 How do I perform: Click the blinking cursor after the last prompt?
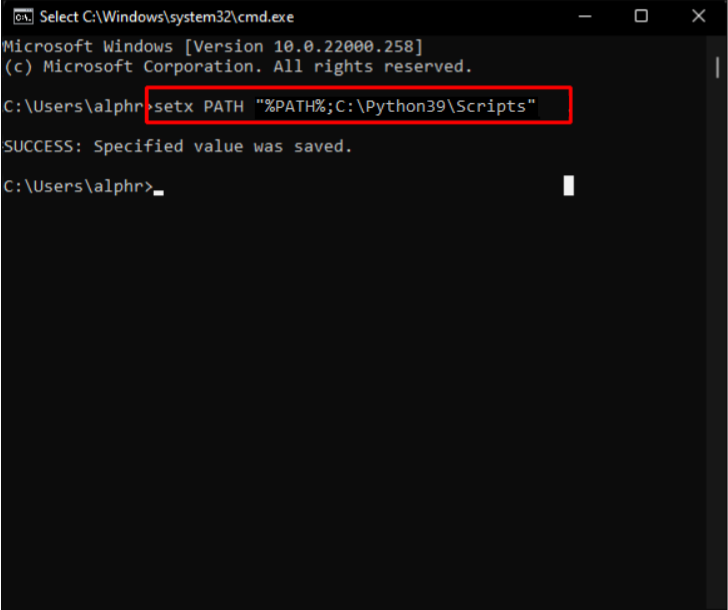[158, 191]
